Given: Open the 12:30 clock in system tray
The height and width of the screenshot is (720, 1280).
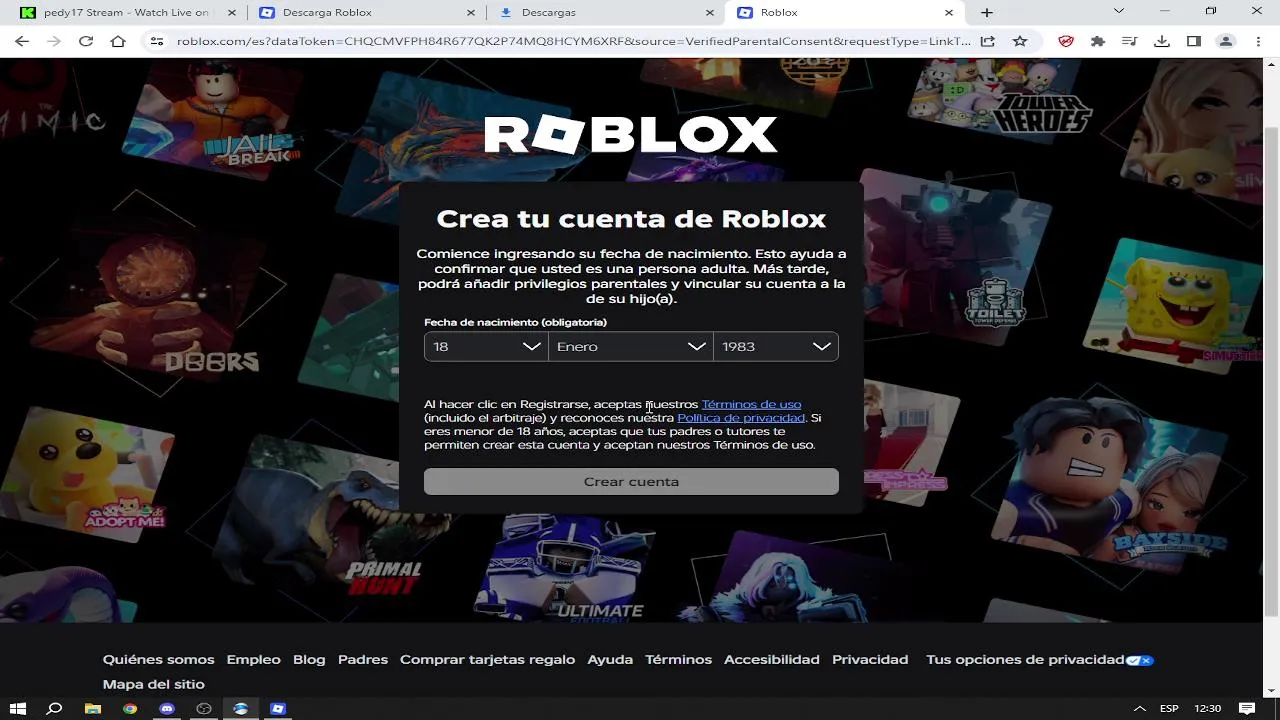Looking at the screenshot, I should click(1208, 708).
